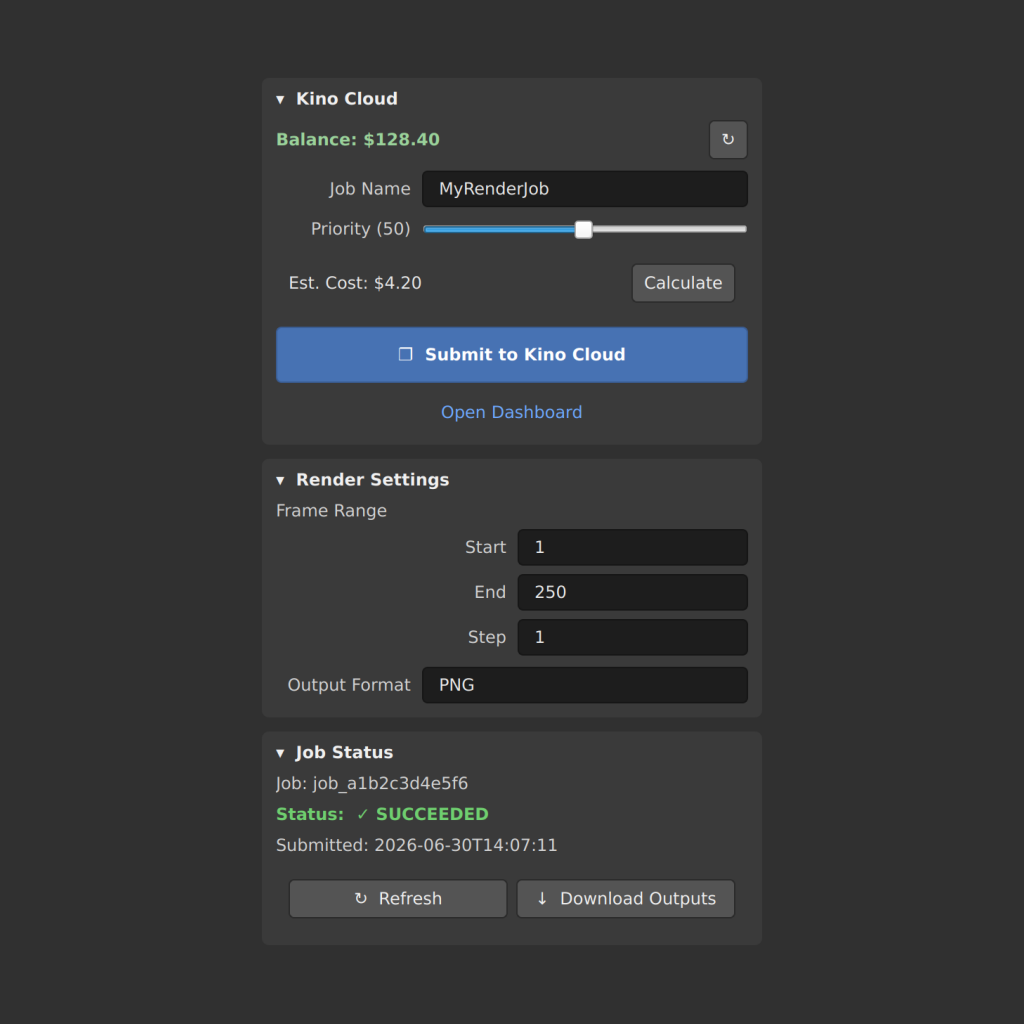Click the Submitted 2026-06-30T14:07:11 timestamp
The image size is (1024, 1024).
tap(416, 845)
